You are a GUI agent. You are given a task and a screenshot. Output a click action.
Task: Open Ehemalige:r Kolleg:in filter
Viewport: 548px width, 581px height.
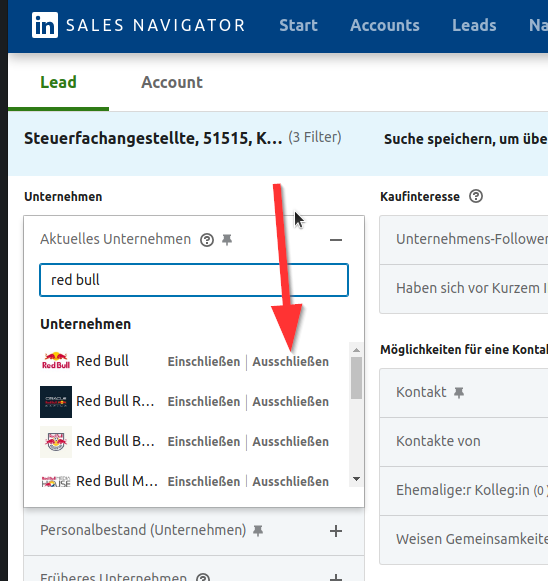click(x=464, y=491)
